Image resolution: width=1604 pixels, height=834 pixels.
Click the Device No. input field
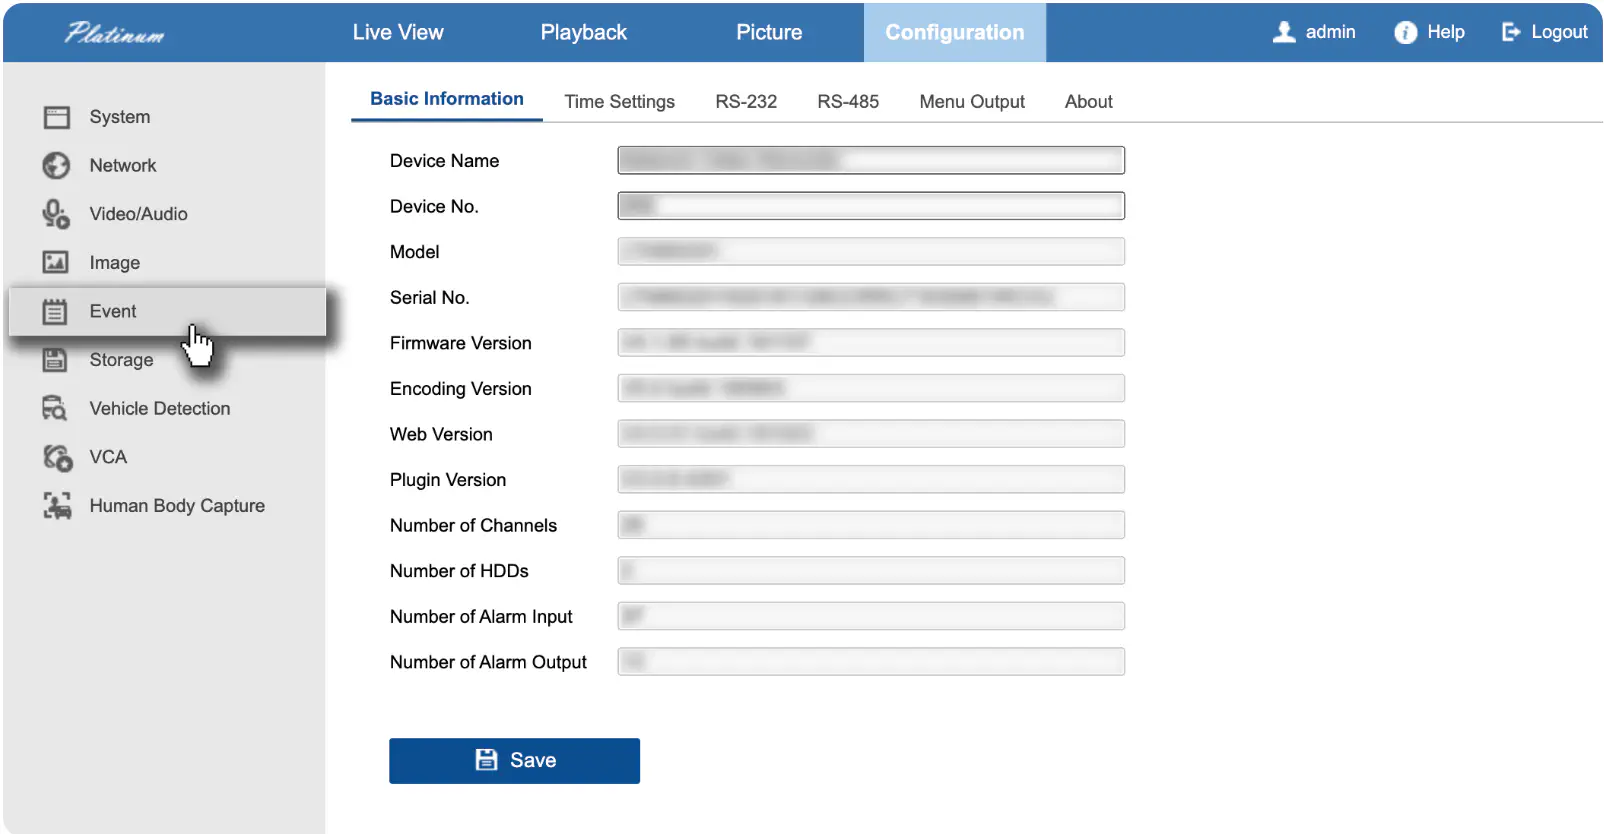click(871, 206)
